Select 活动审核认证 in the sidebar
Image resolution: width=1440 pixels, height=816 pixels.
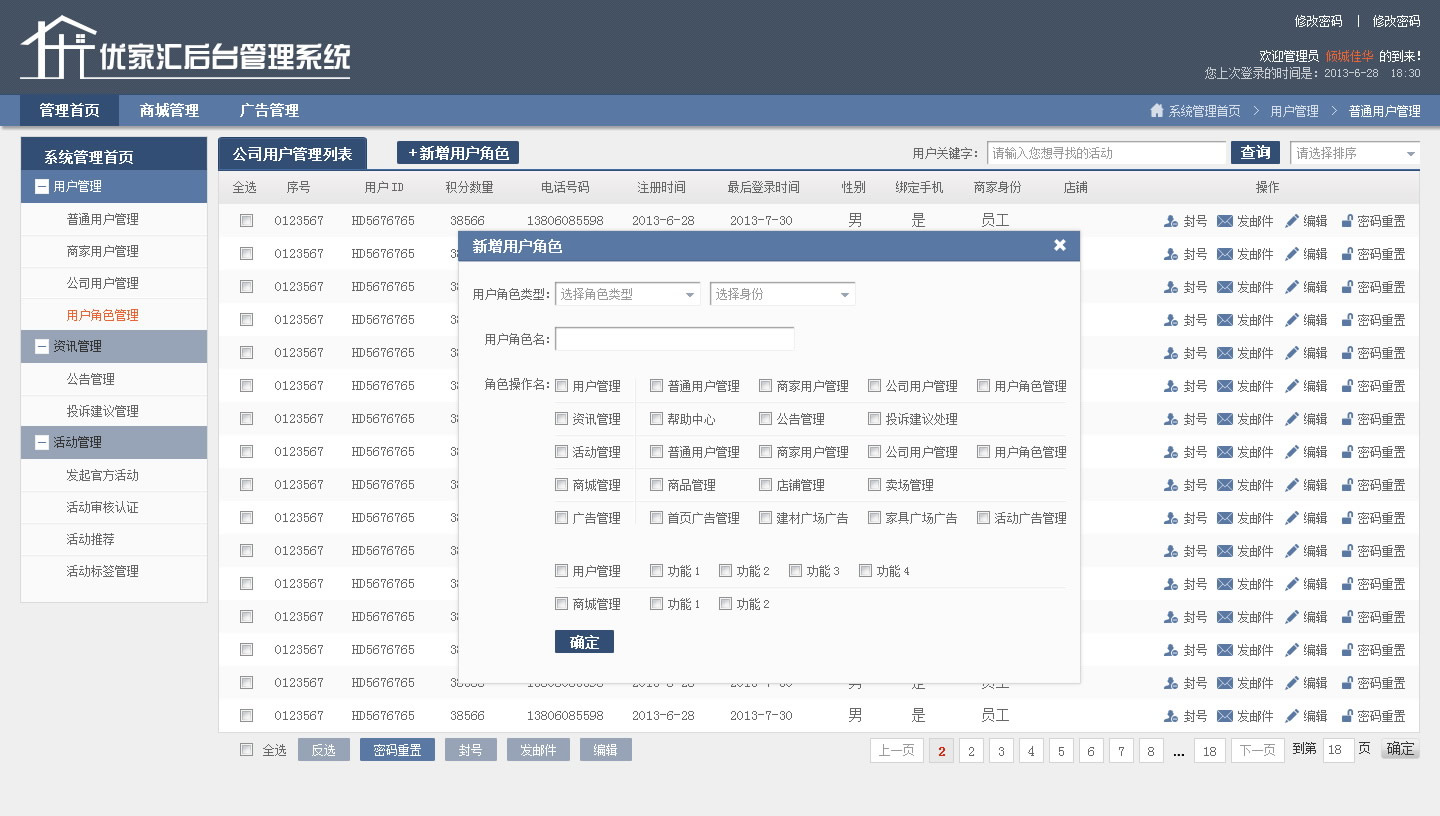(102, 507)
